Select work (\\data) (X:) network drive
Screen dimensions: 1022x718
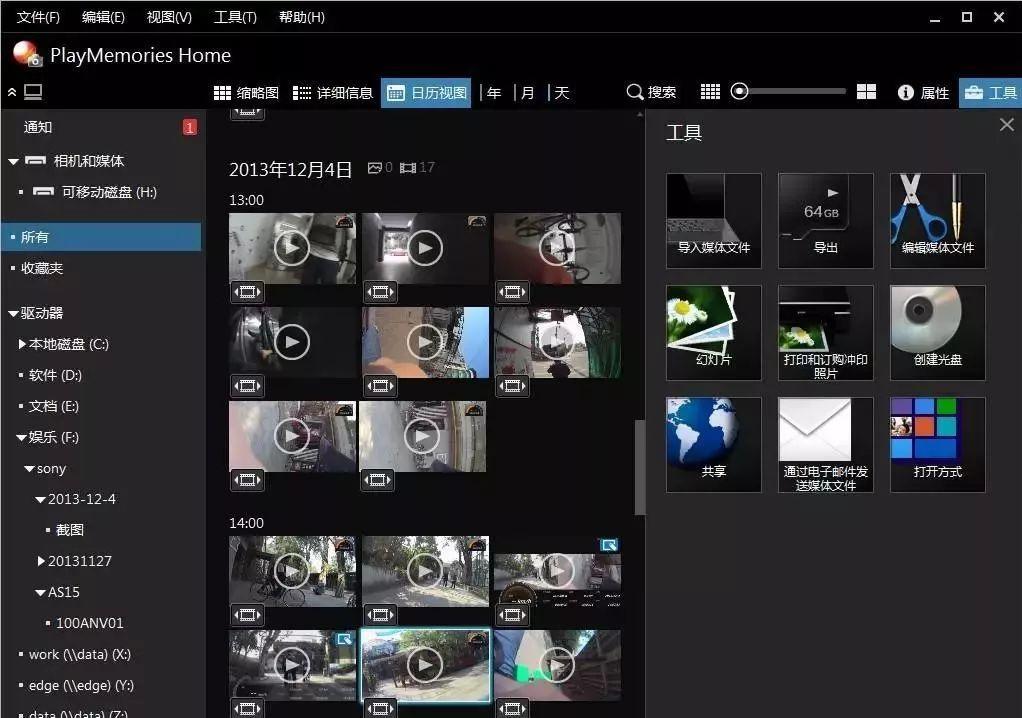pyautogui.click(x=80, y=654)
